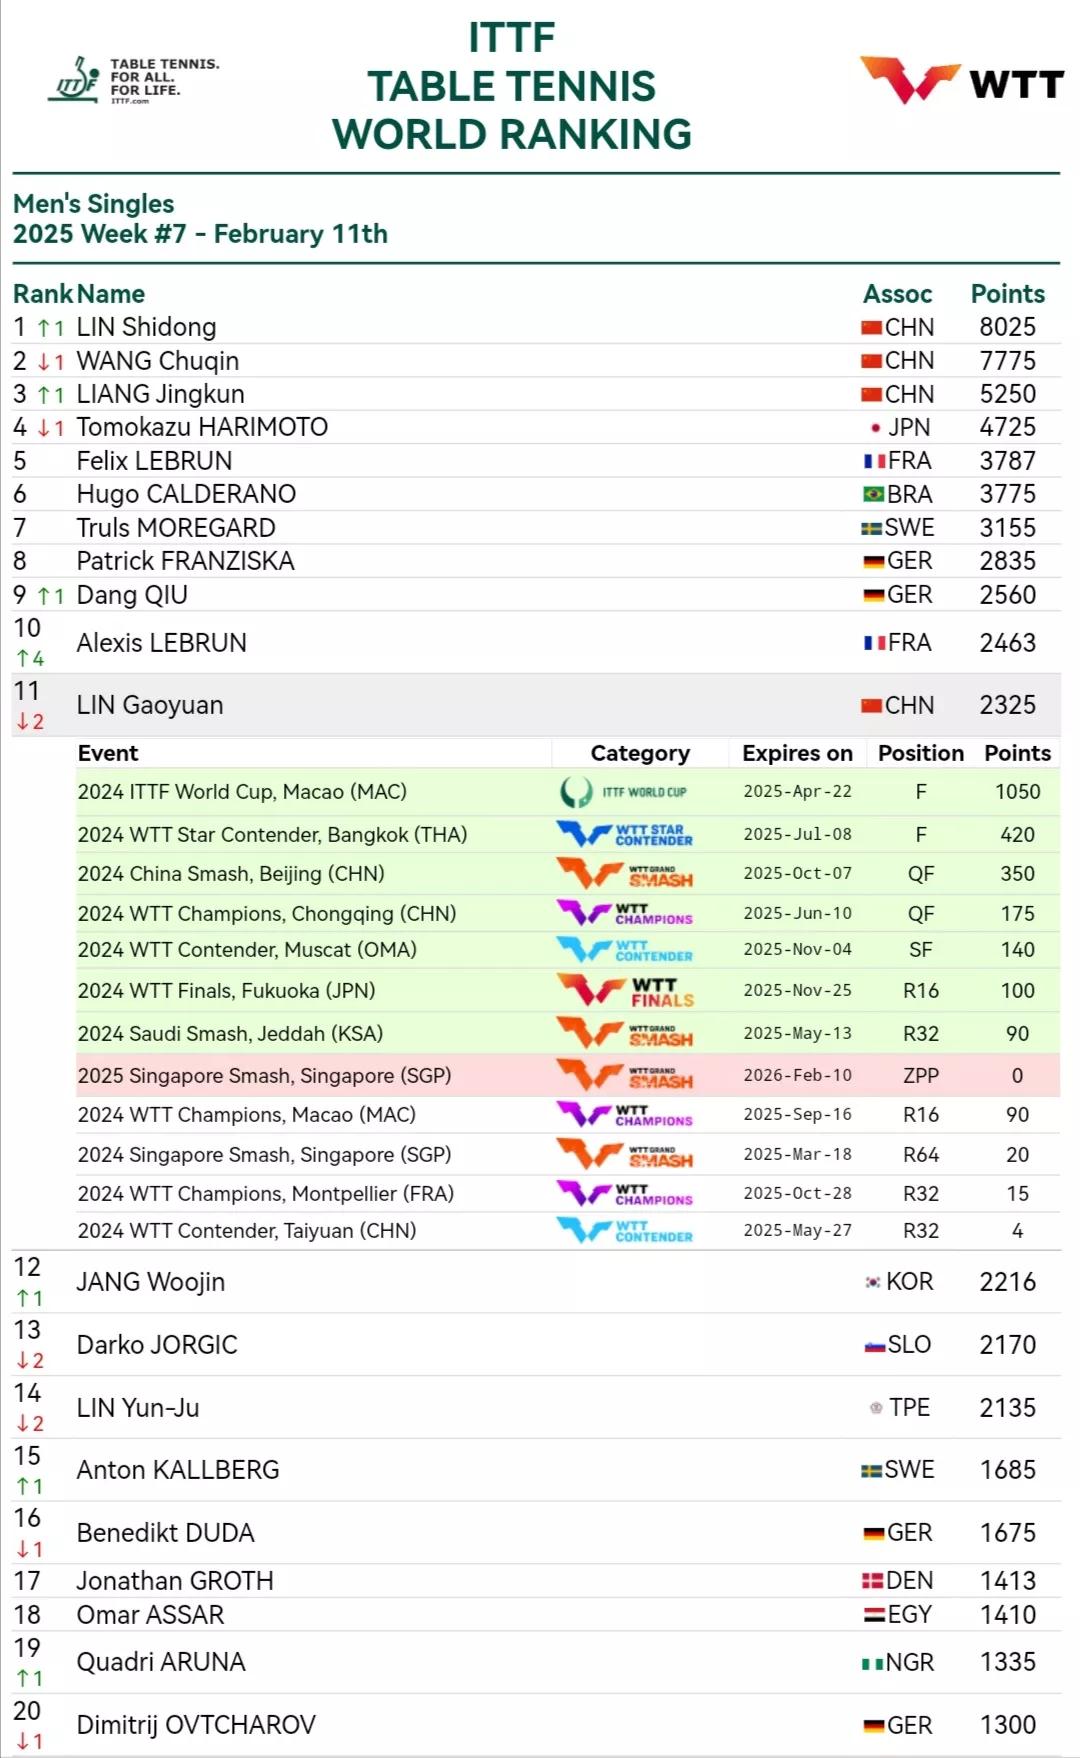This screenshot has width=1080, height=1758.
Task: Click Benedikt DUDA's name
Action: click(165, 1533)
